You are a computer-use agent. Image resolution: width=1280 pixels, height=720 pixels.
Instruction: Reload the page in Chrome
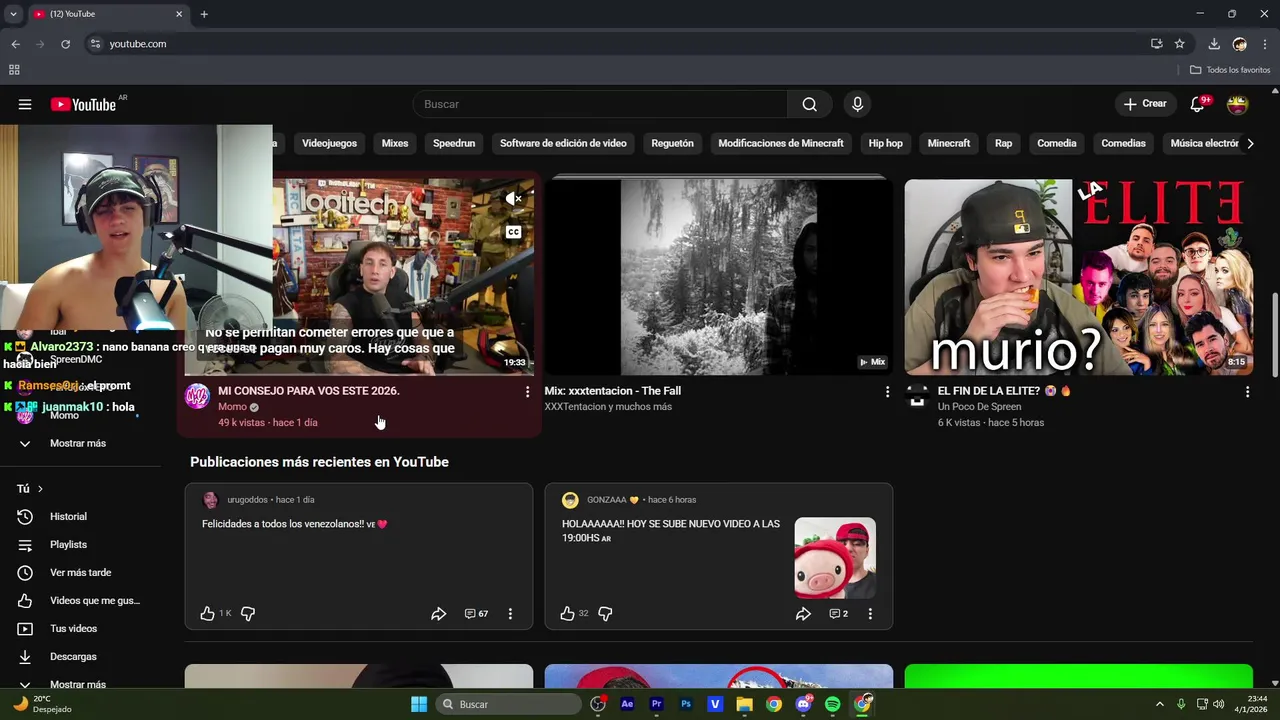click(x=66, y=44)
